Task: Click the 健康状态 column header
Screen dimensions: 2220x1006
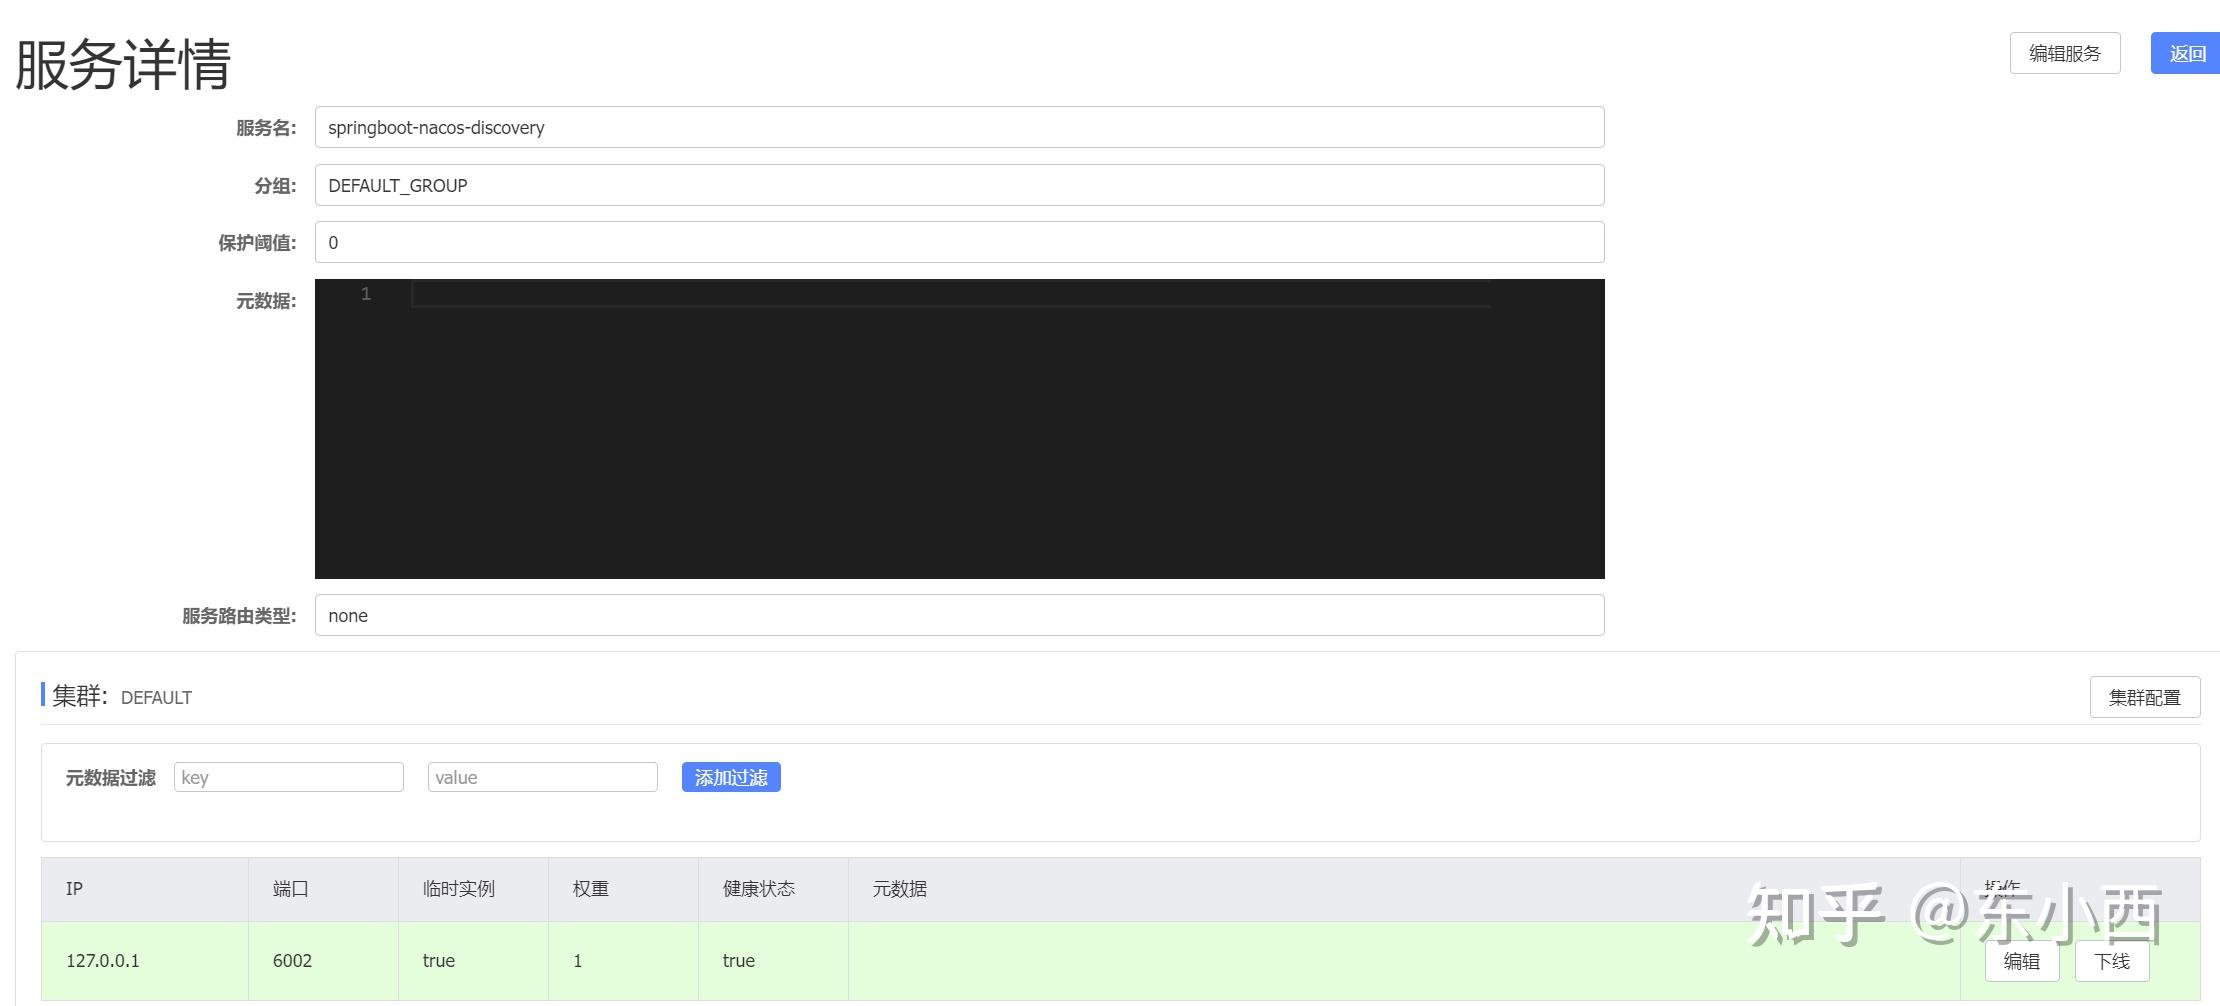Action: pyautogui.click(x=755, y=888)
